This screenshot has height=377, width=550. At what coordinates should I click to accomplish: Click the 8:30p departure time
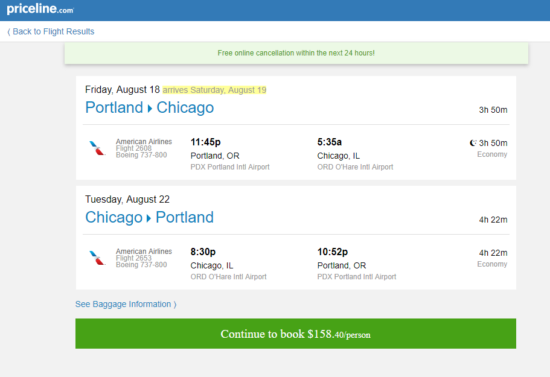point(203,252)
